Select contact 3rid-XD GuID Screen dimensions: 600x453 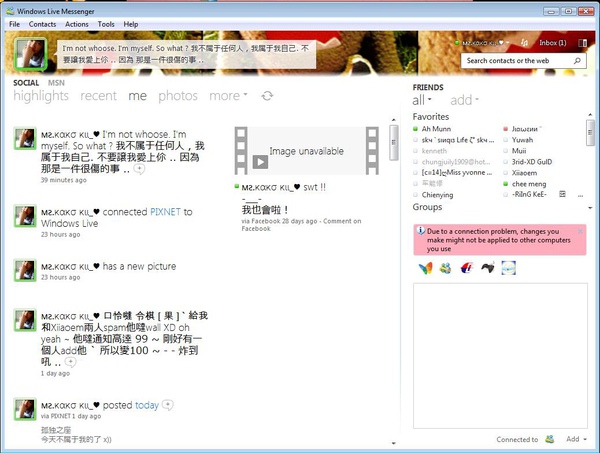532,162
